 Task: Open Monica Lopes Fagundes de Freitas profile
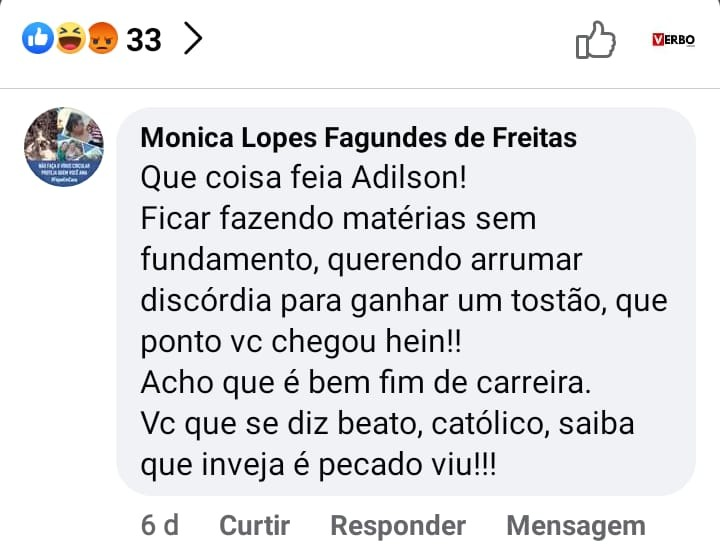click(x=359, y=138)
